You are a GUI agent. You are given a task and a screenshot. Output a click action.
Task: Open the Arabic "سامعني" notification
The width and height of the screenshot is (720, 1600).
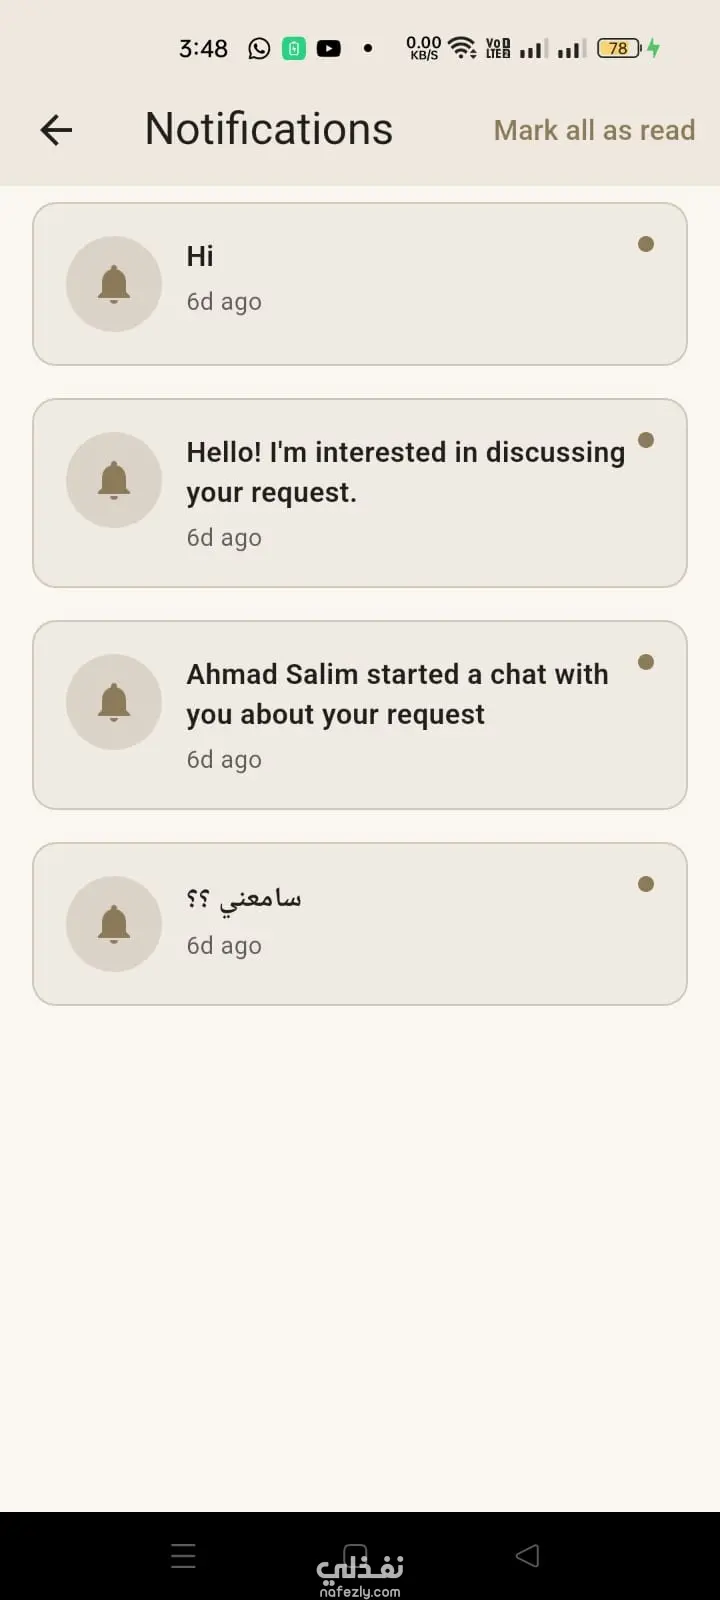tap(244, 898)
